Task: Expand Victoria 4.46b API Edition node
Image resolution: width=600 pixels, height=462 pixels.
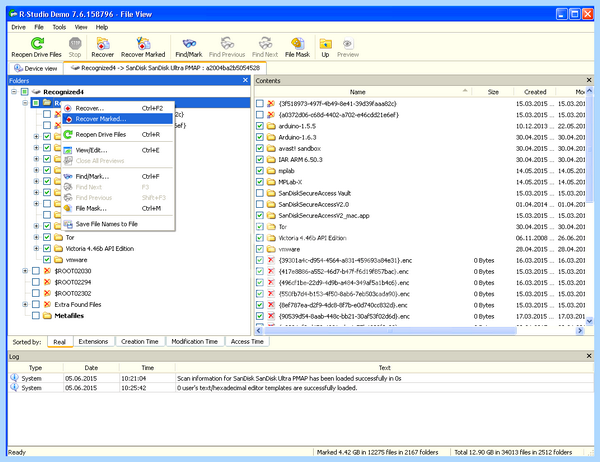Action: click(x=36, y=248)
